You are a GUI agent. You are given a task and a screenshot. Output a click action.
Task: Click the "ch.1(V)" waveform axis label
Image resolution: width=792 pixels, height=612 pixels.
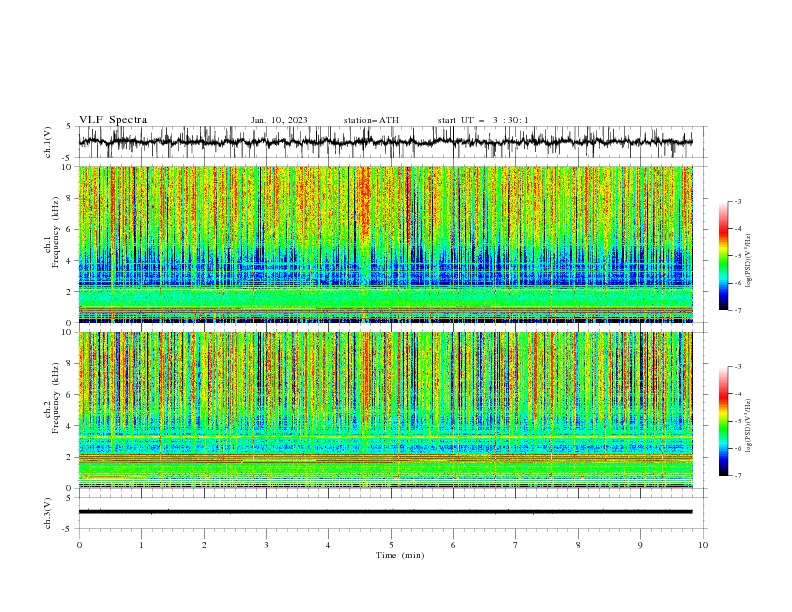click(48, 142)
